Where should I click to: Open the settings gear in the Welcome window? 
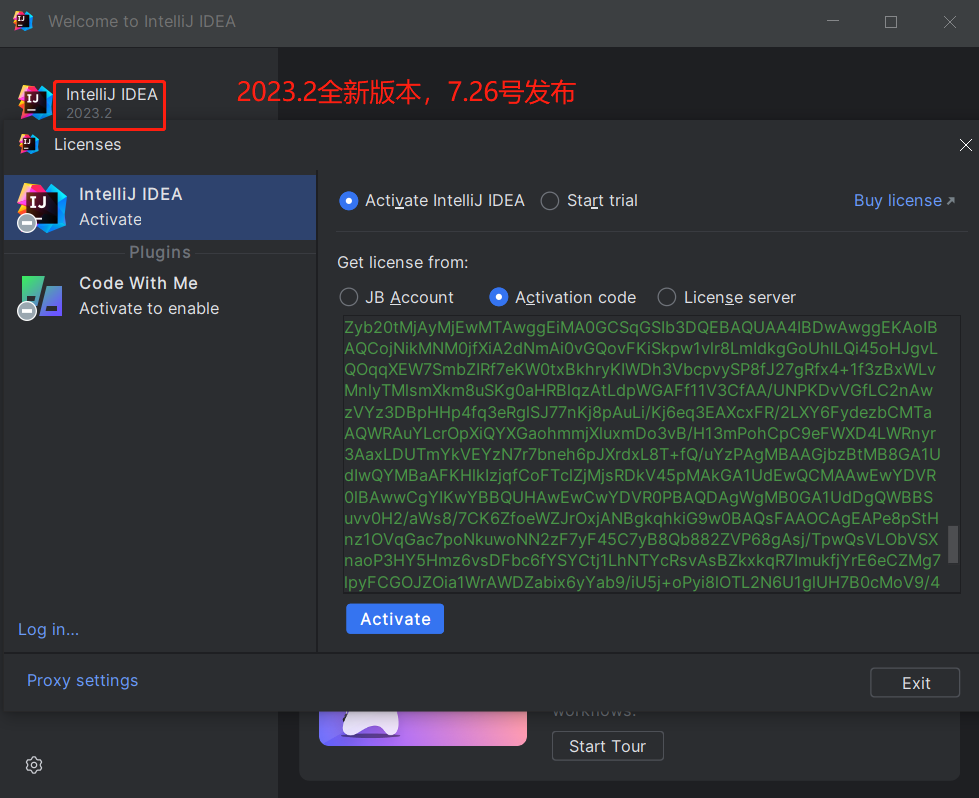(34, 765)
